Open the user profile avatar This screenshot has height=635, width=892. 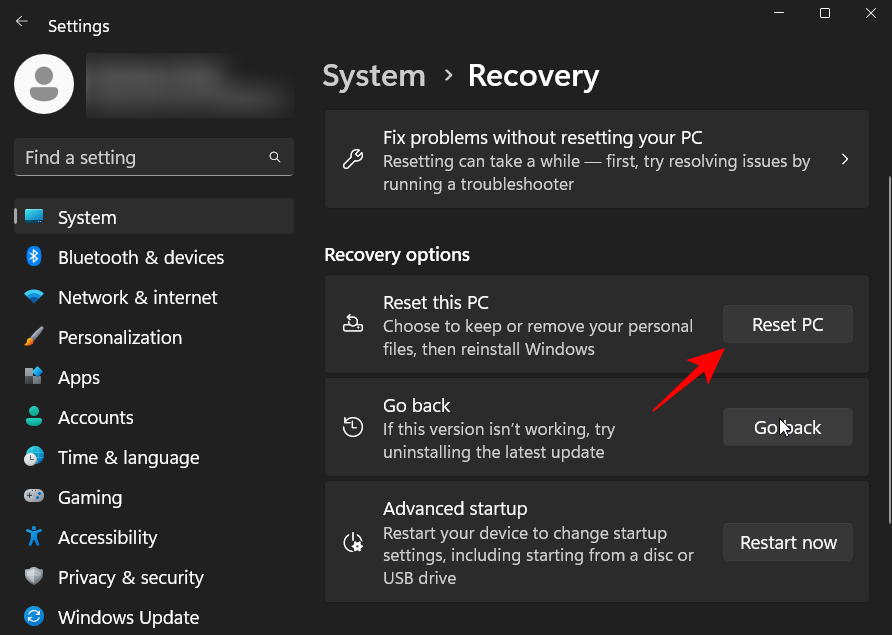point(43,84)
